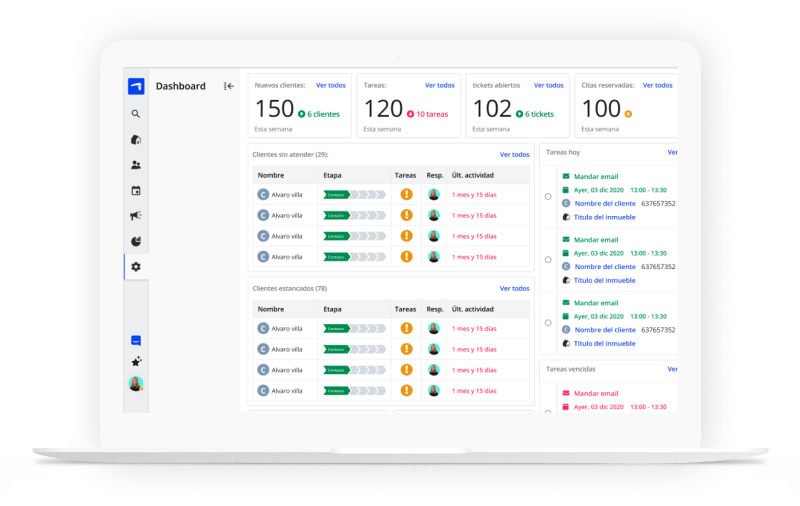Click the Nombre column header in Clientes sin atender
The height and width of the screenshot is (506, 800).
[271, 175]
